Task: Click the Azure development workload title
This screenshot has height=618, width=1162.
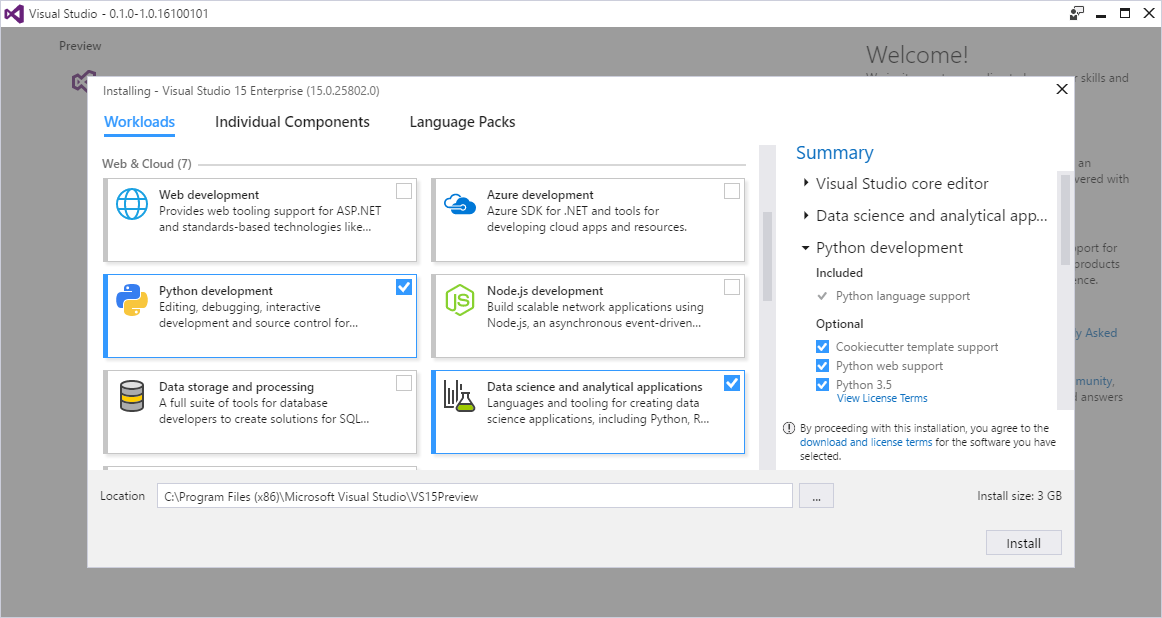Action: click(540, 195)
